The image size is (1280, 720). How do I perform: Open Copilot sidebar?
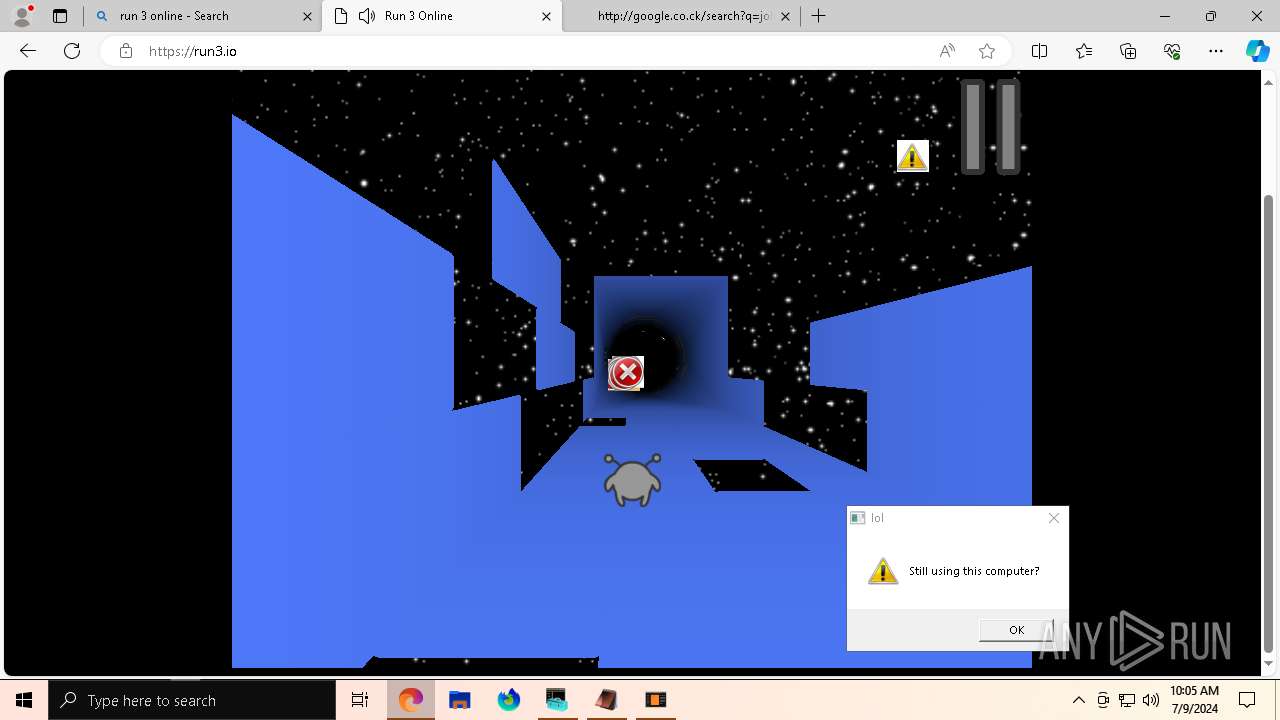pyautogui.click(x=1257, y=51)
